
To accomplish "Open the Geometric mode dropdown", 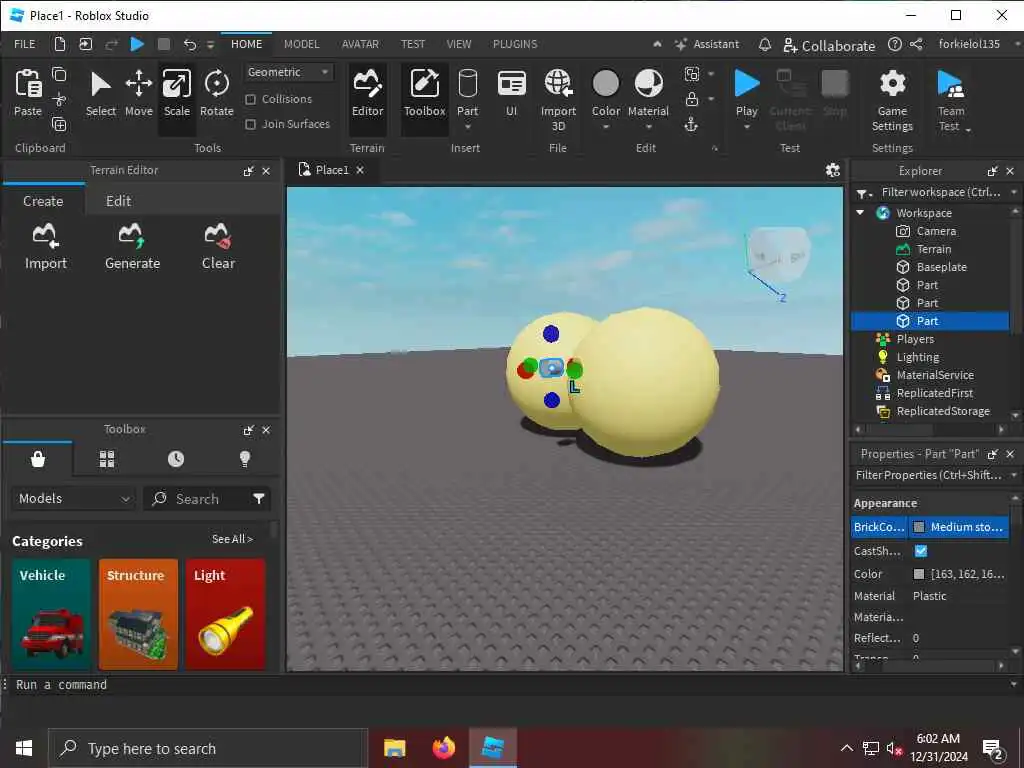I will point(288,72).
